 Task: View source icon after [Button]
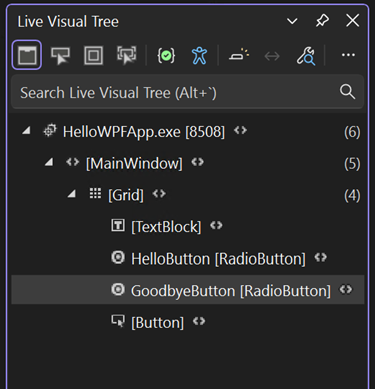tap(199, 321)
